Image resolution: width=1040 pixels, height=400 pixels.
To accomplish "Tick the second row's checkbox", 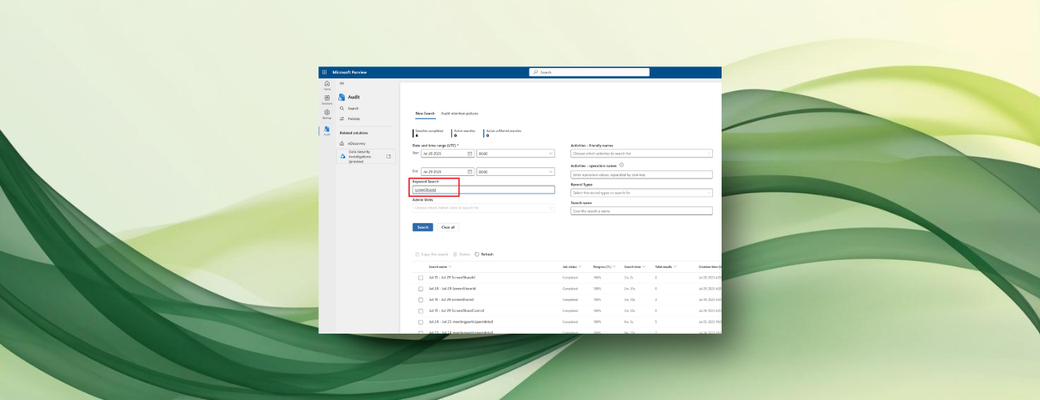I will coord(421,289).
